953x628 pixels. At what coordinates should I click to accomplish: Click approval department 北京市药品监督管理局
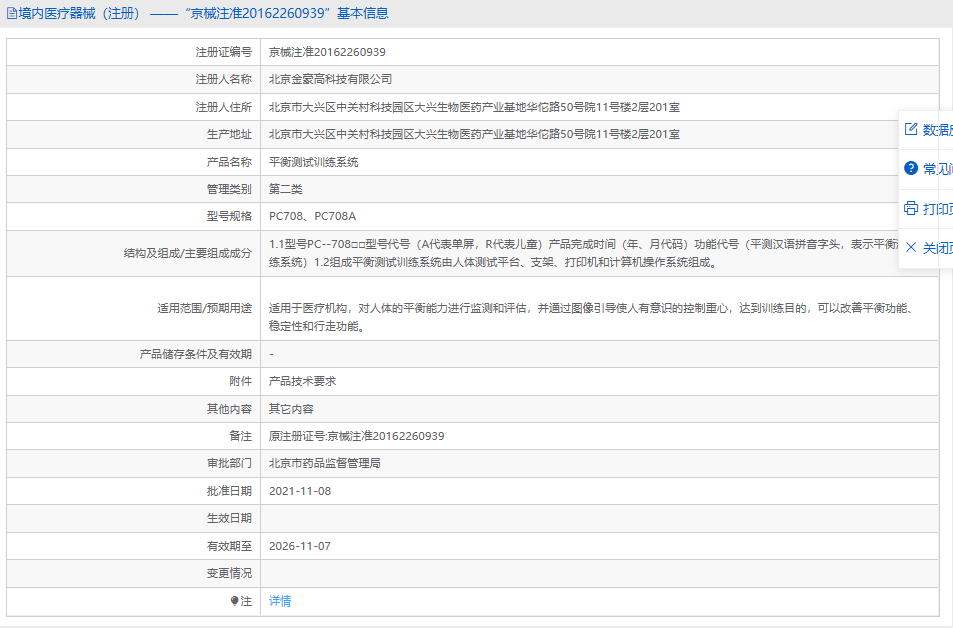click(324, 464)
